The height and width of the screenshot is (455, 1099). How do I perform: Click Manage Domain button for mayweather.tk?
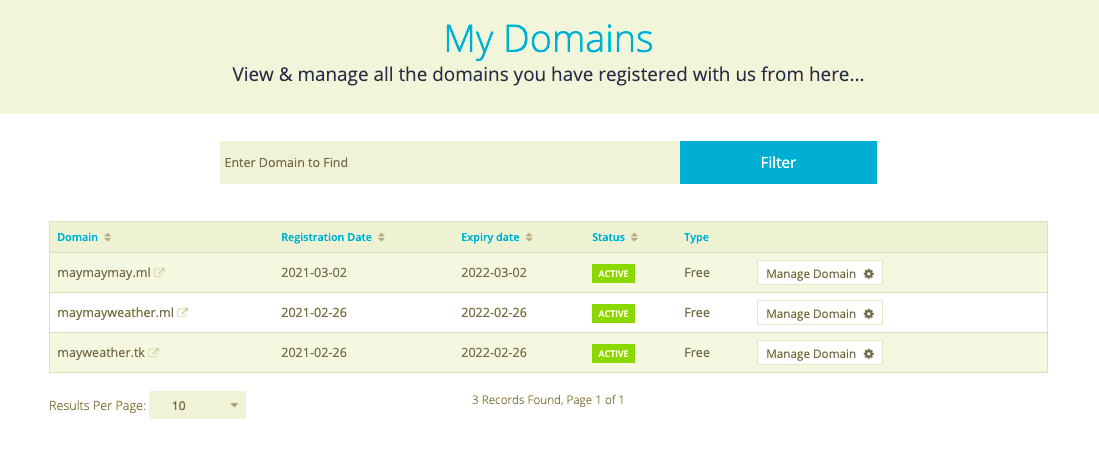(x=819, y=353)
